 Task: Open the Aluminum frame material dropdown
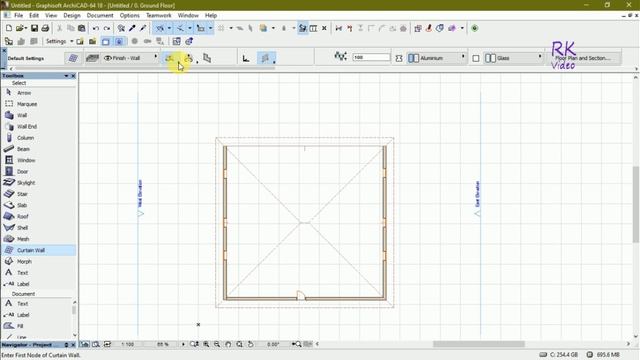(x=437, y=58)
